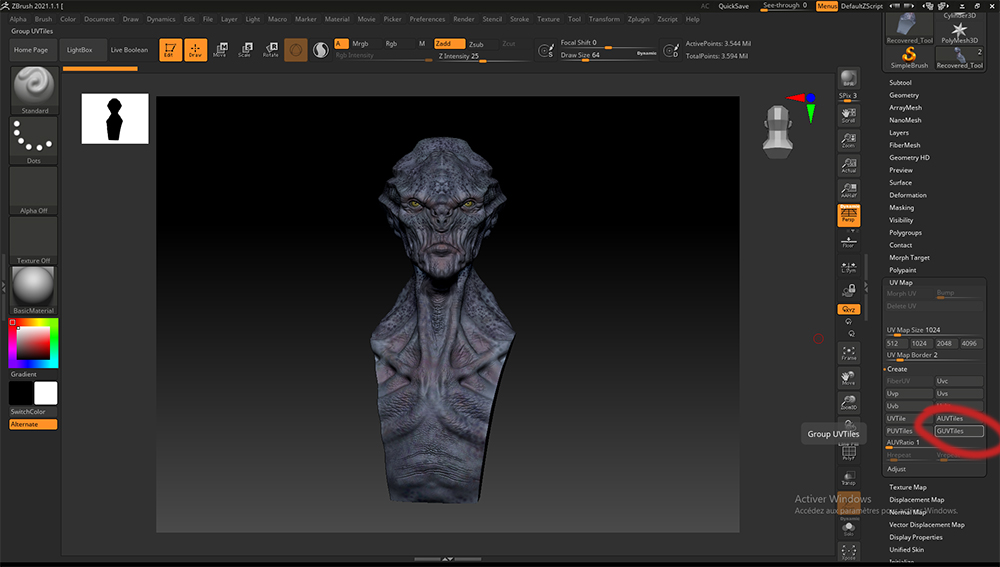
Task: Open the Zplugin menu
Action: point(638,19)
